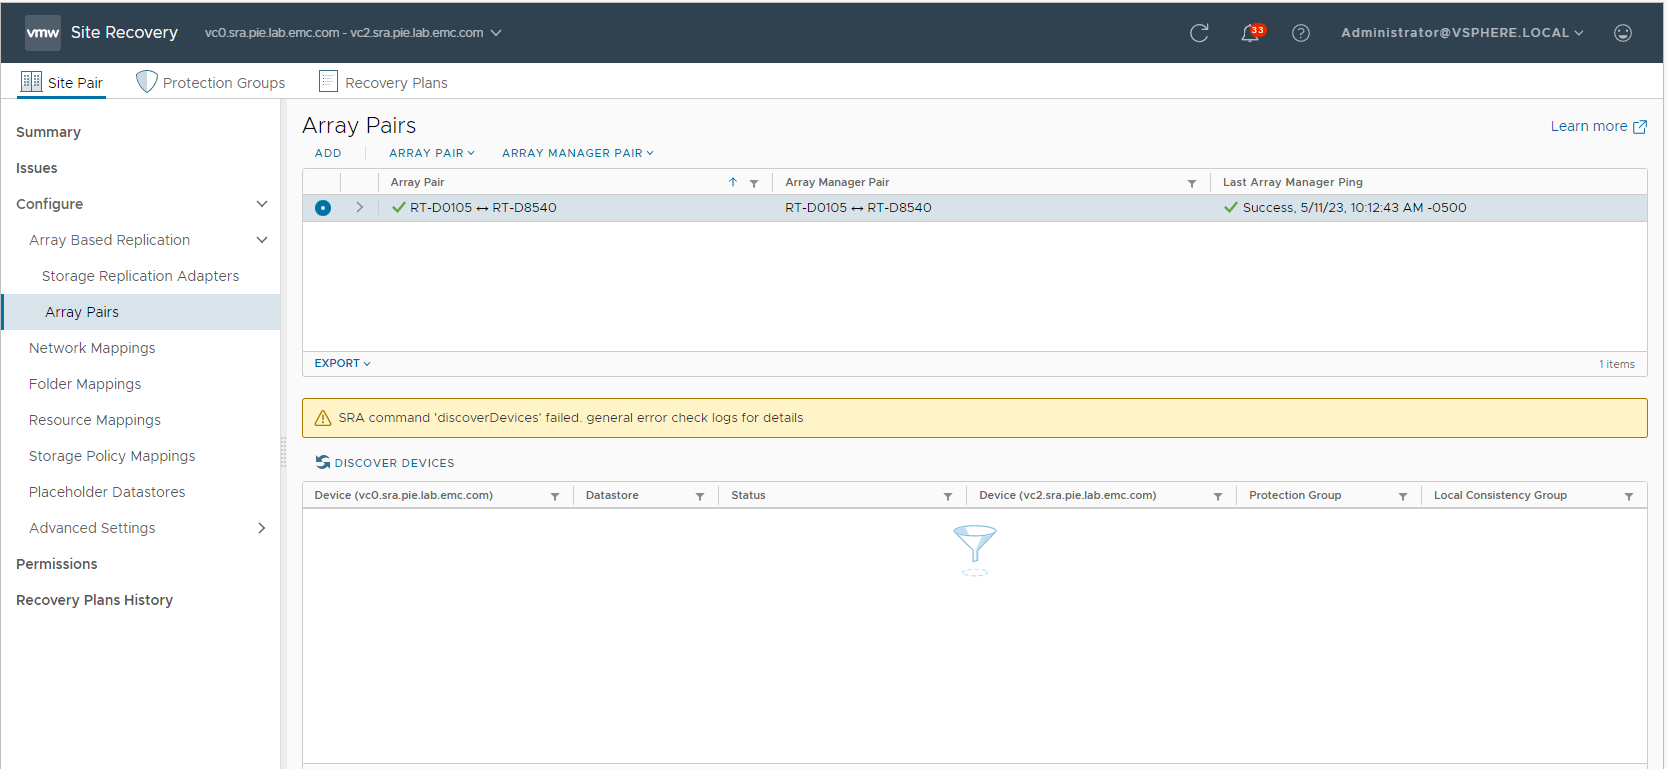Image resolution: width=1667 pixels, height=769 pixels.
Task: Open Network Mappings in the sidebar
Action: click(92, 348)
